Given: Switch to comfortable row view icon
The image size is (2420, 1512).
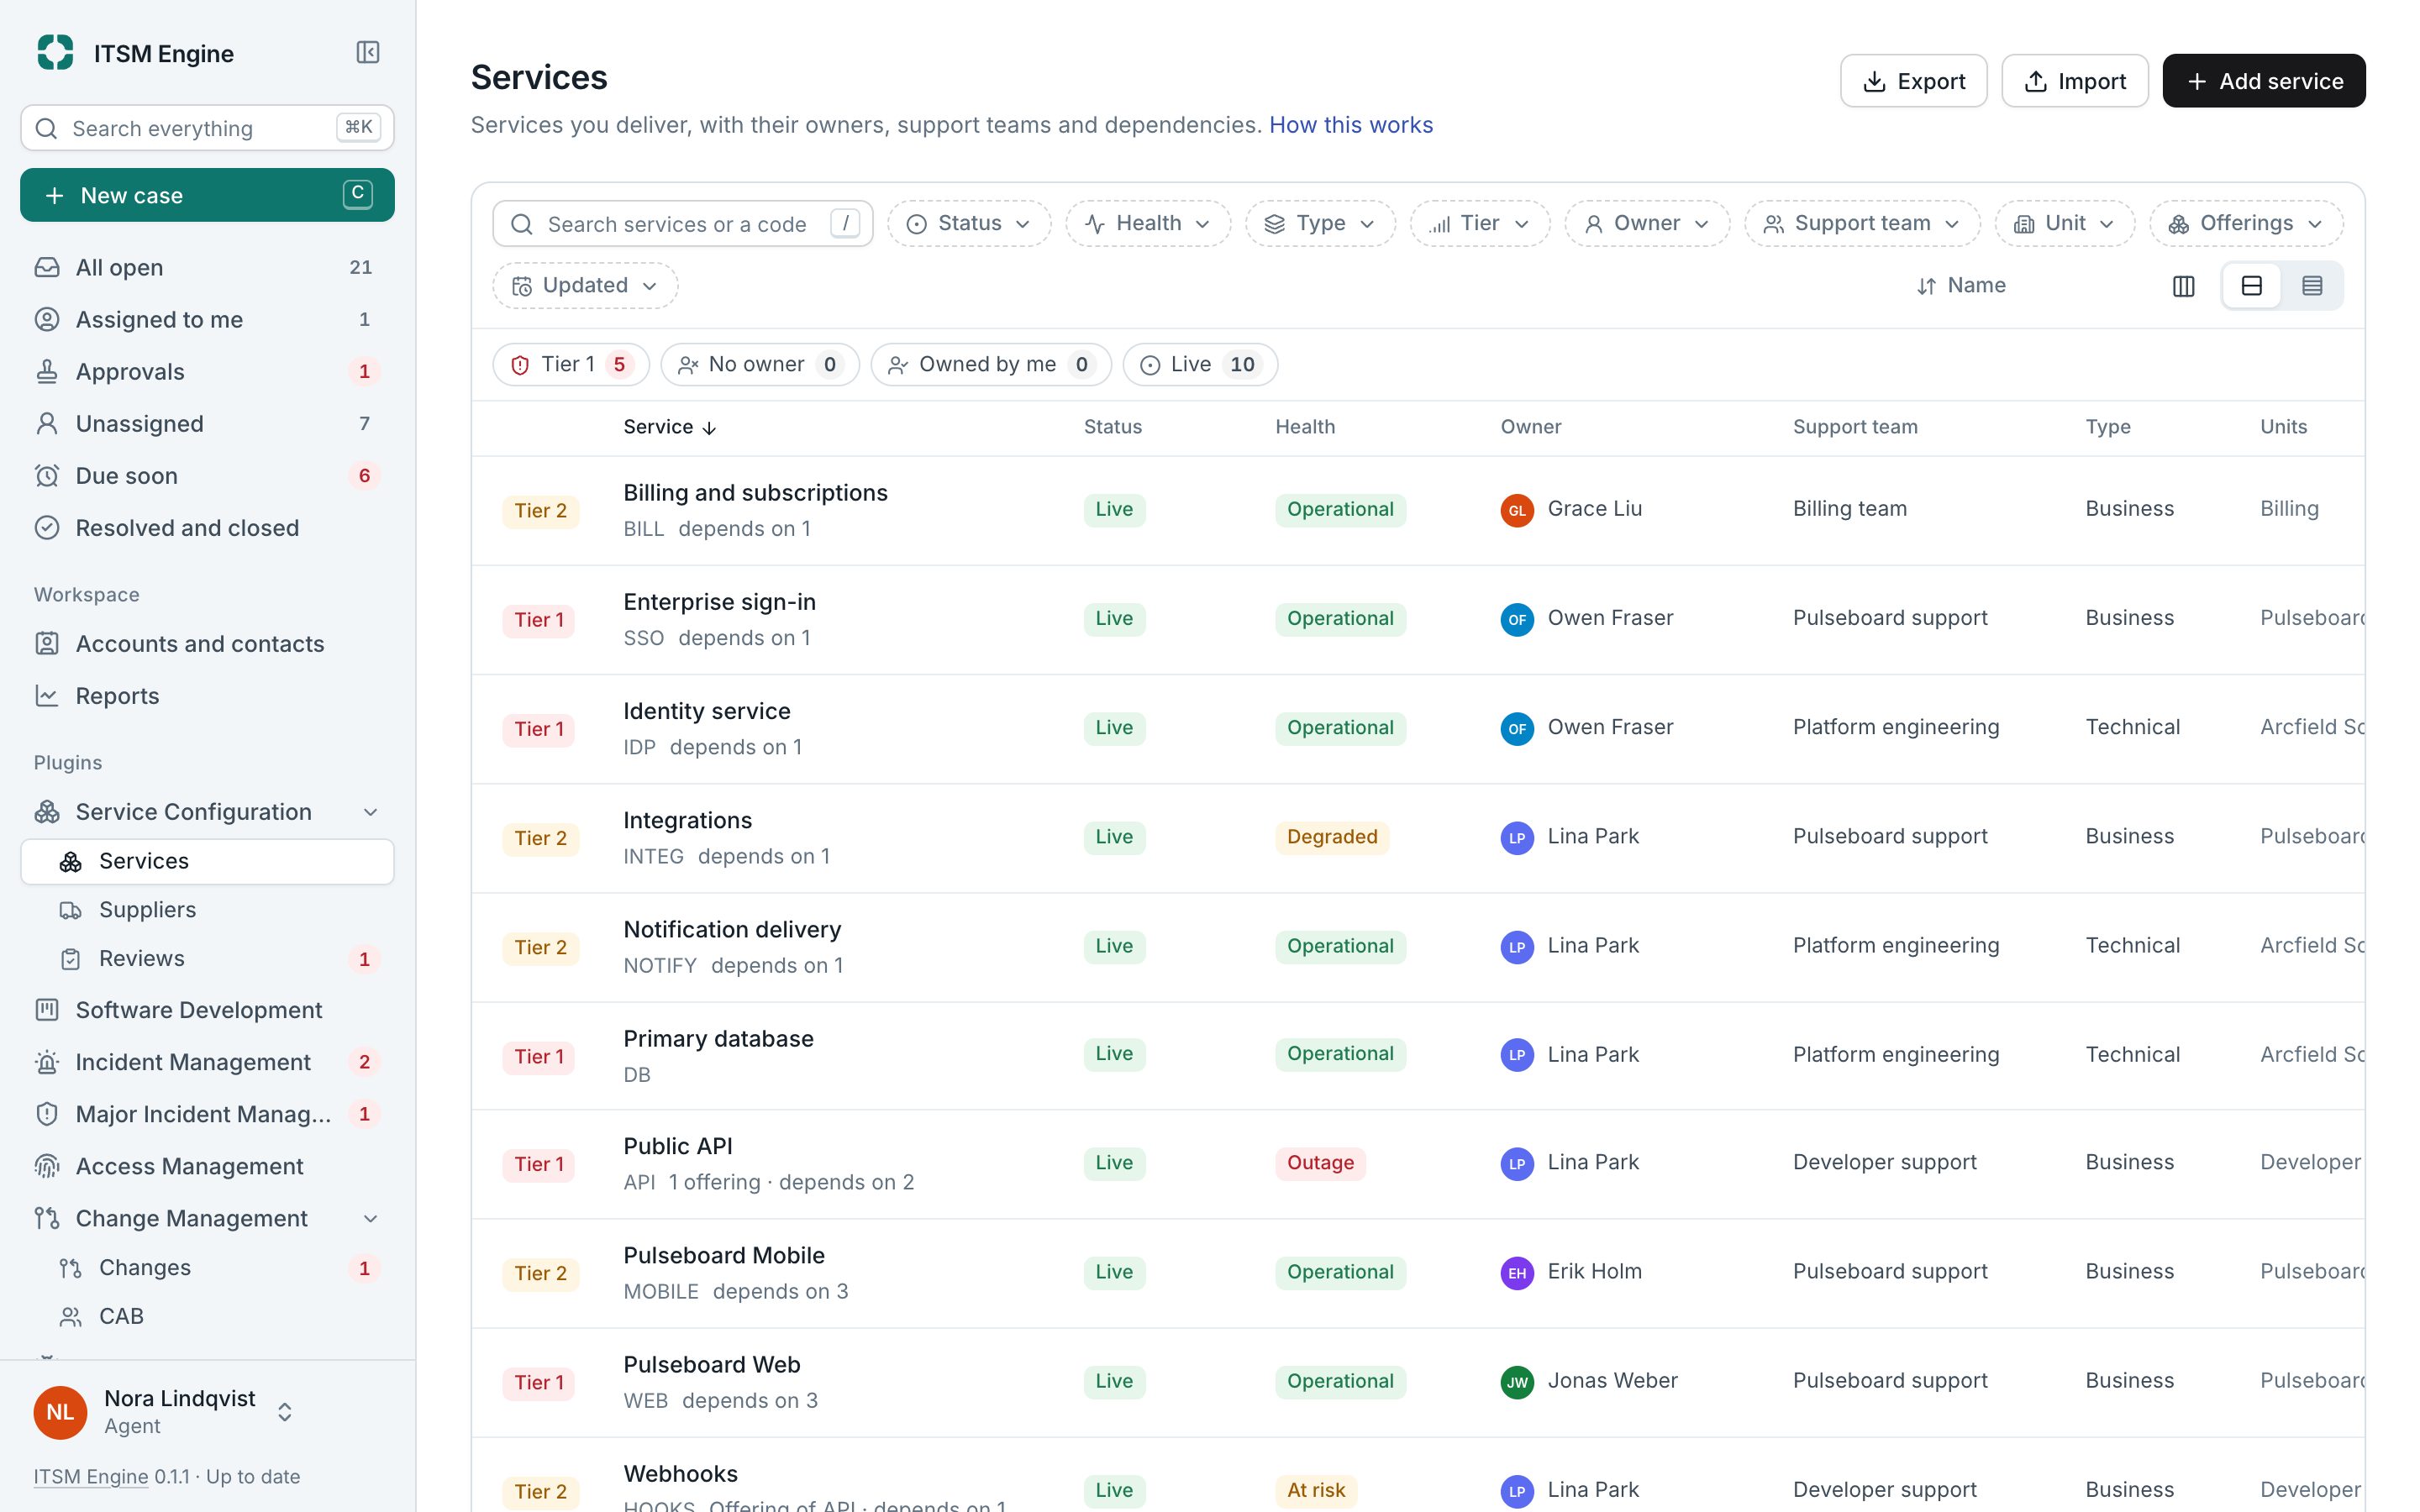Looking at the screenshot, I should (x=2251, y=286).
